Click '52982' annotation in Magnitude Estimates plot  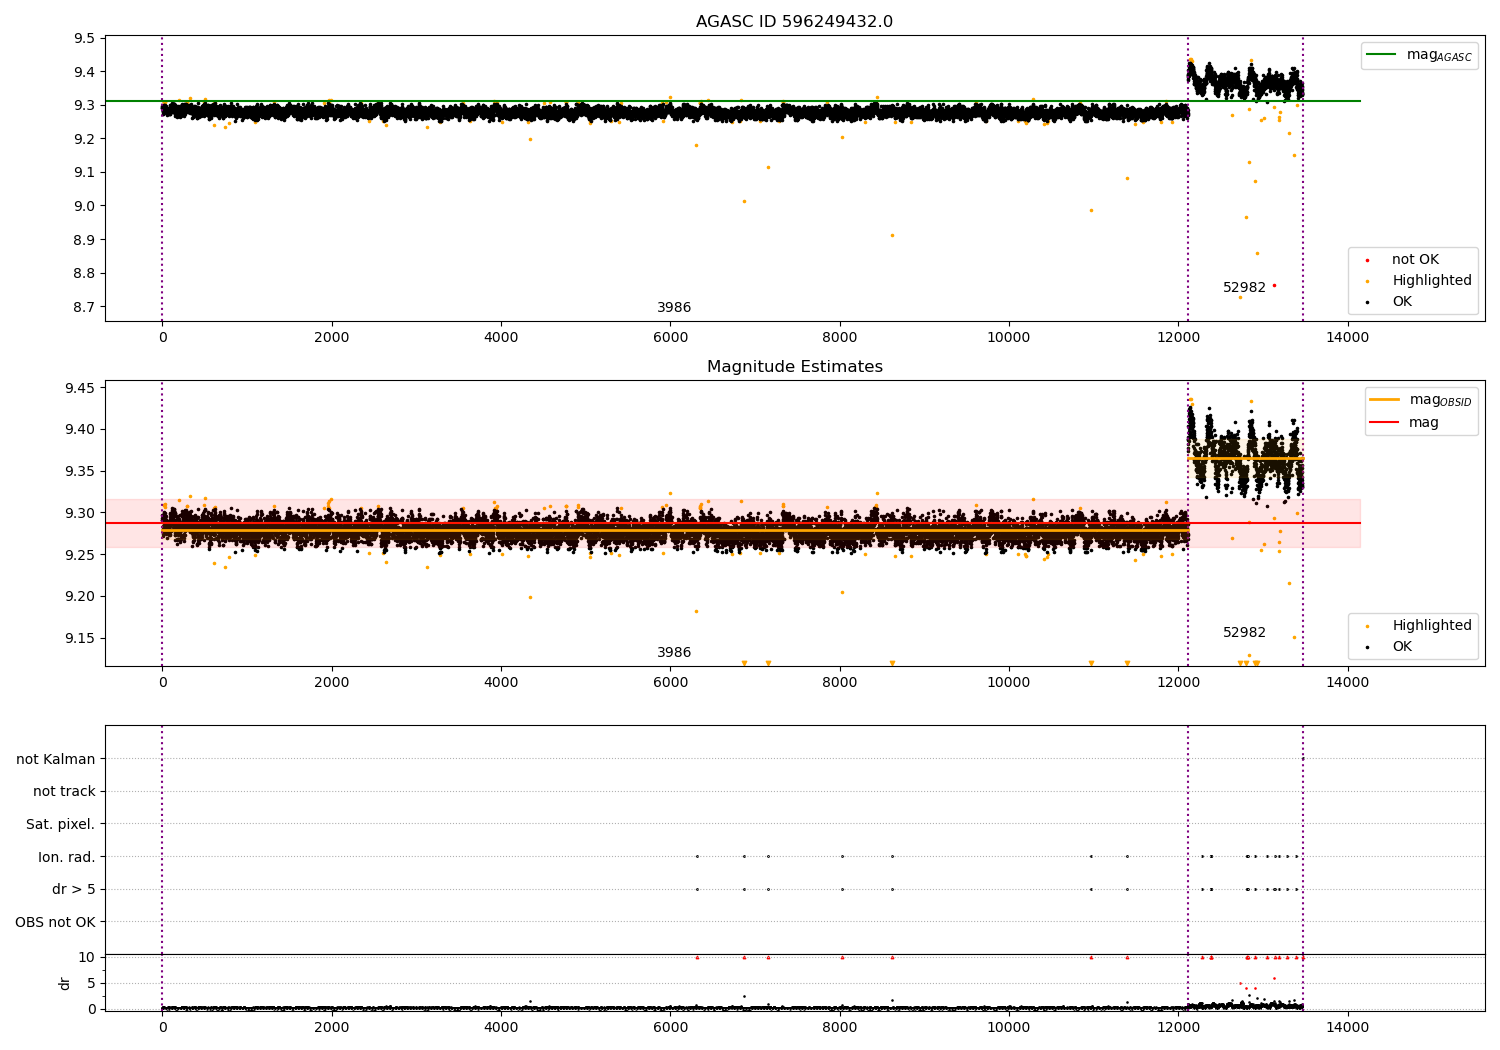pos(1244,633)
